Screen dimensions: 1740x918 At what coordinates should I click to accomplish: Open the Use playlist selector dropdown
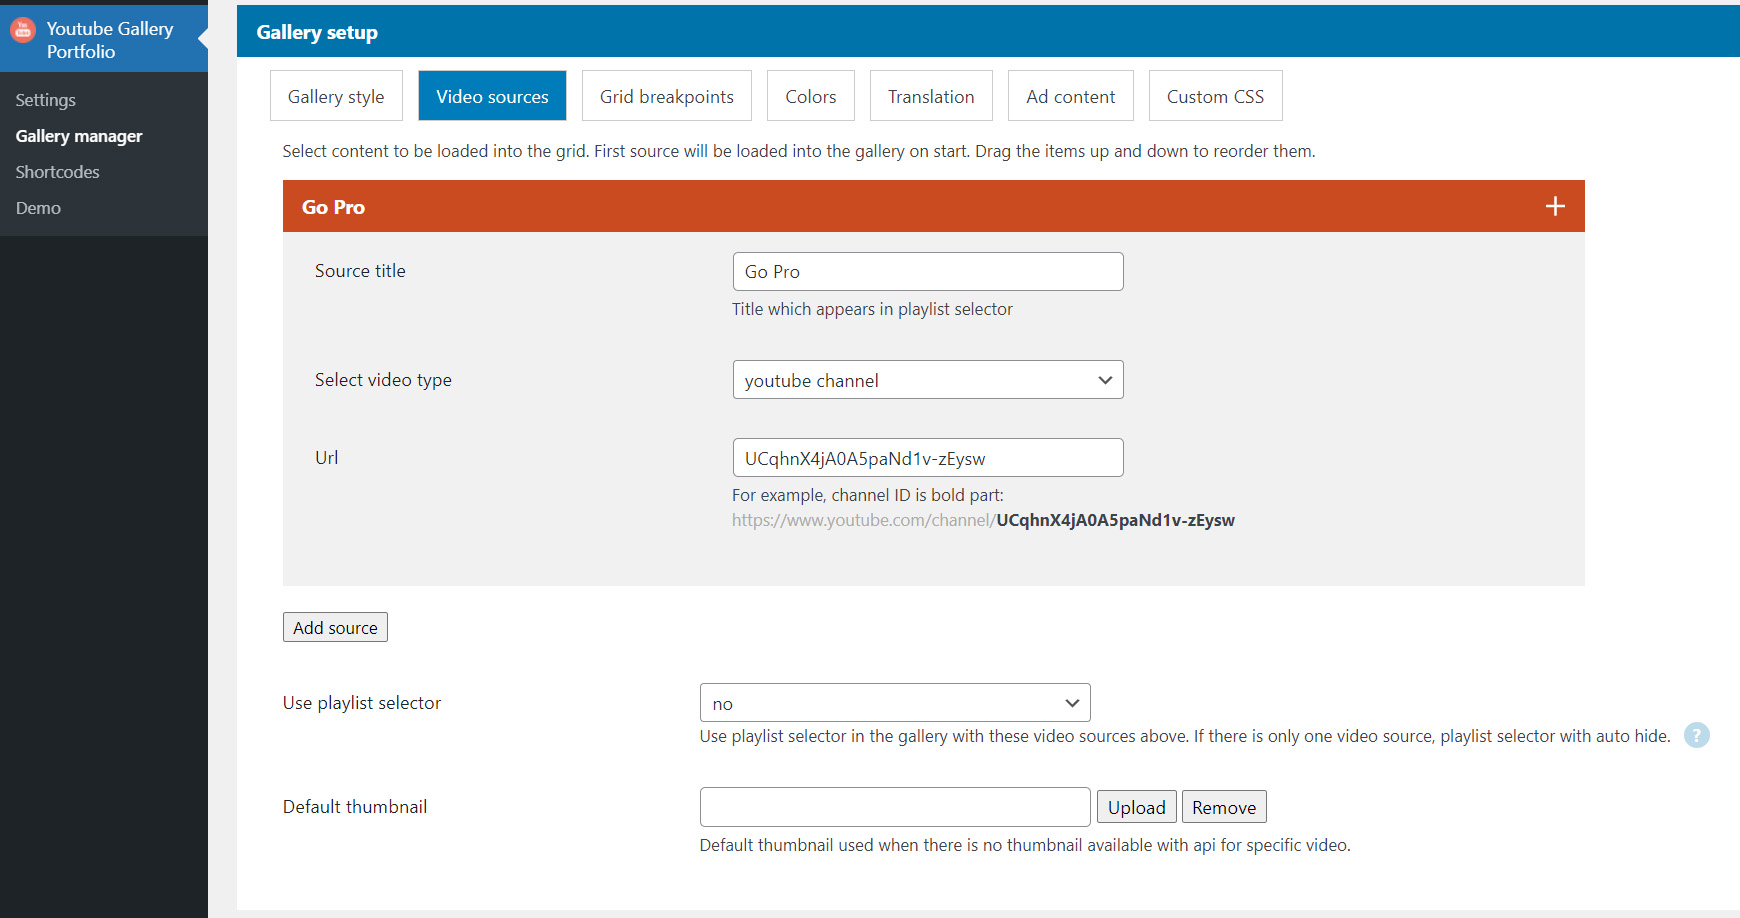coord(894,703)
